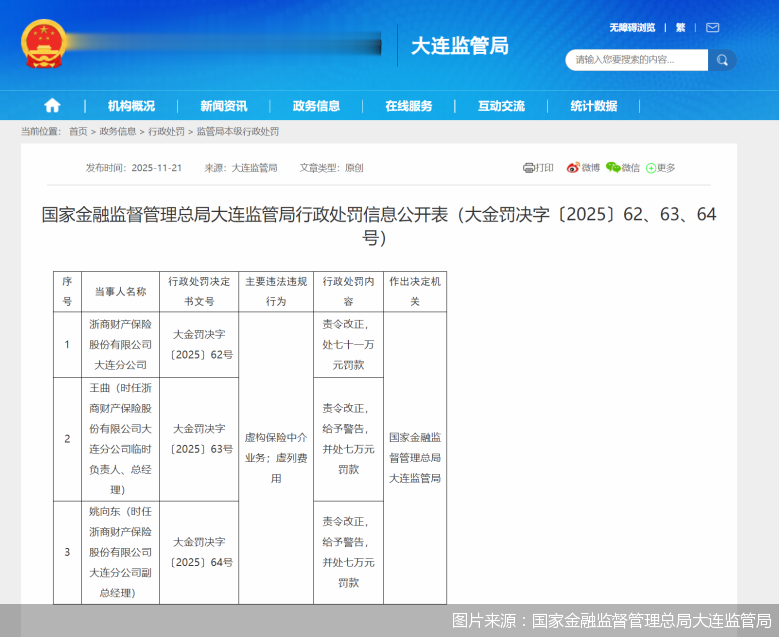Click the 大连监管局 site title
779x637 pixels.
pos(460,46)
